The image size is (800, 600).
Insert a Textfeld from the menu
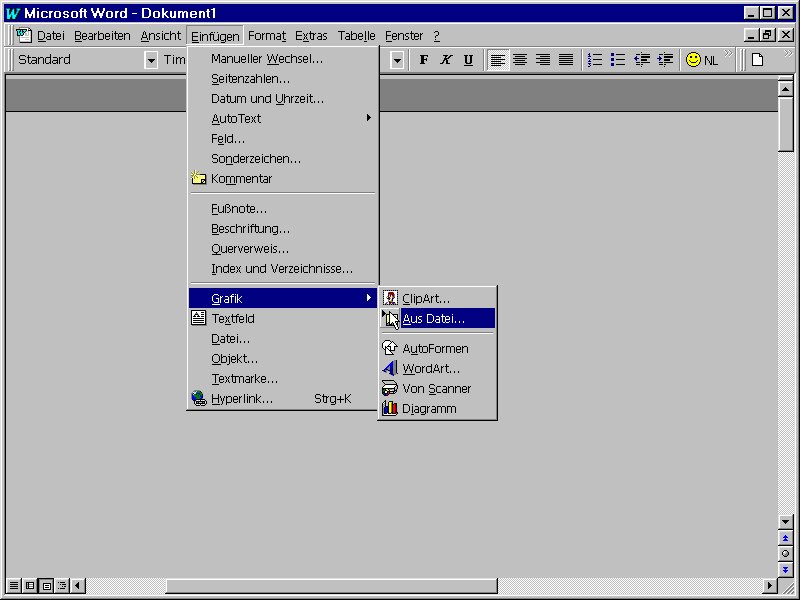click(232, 318)
